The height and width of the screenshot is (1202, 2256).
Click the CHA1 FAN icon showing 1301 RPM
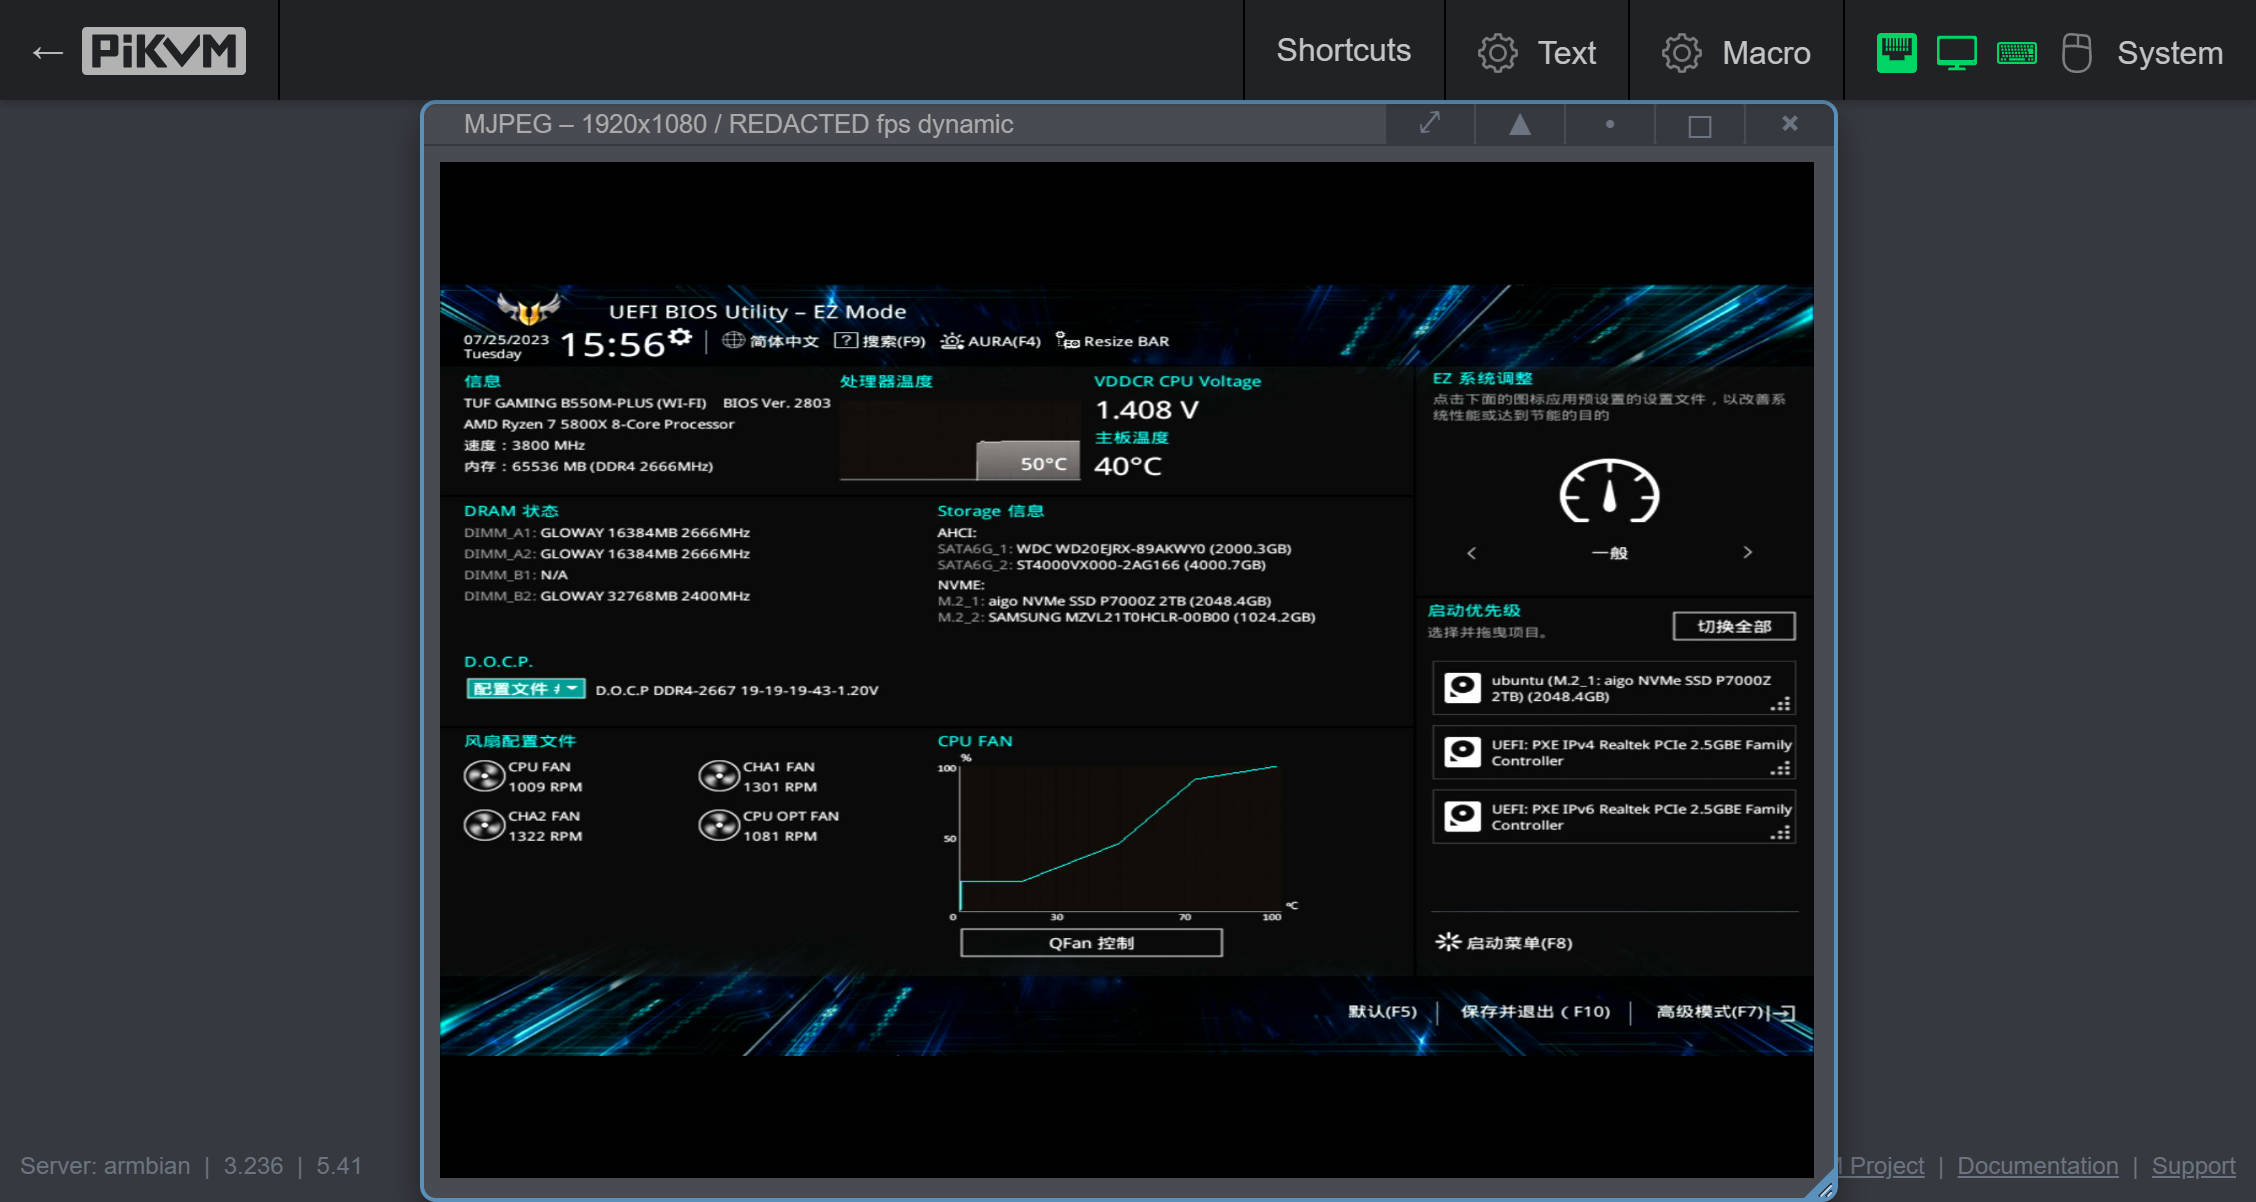pyautogui.click(x=719, y=776)
